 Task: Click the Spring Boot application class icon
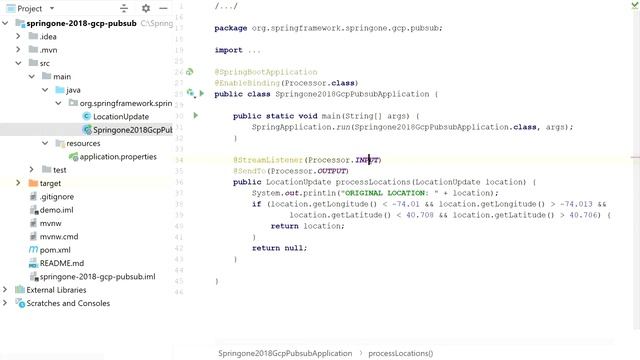click(x=87, y=130)
